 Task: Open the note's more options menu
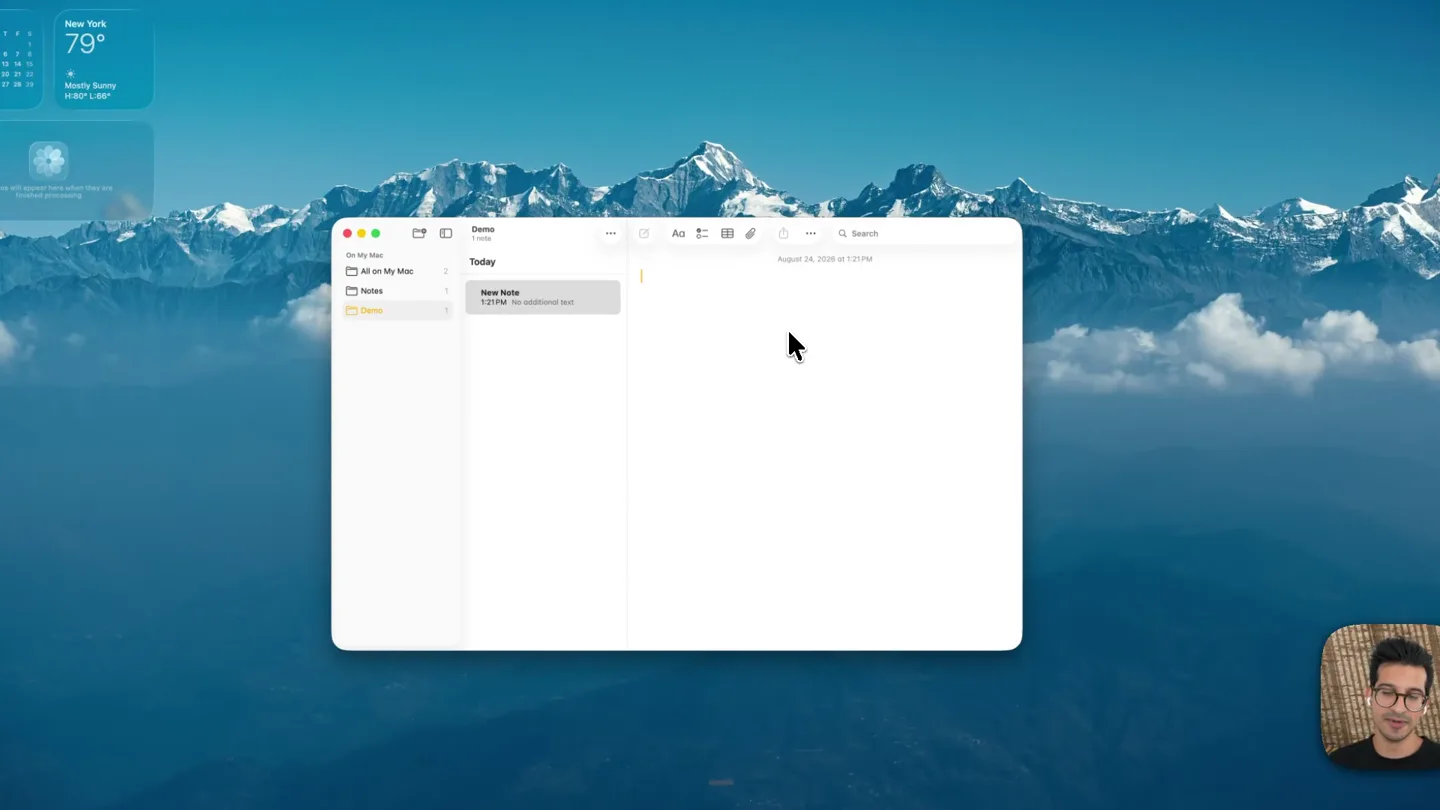point(811,233)
